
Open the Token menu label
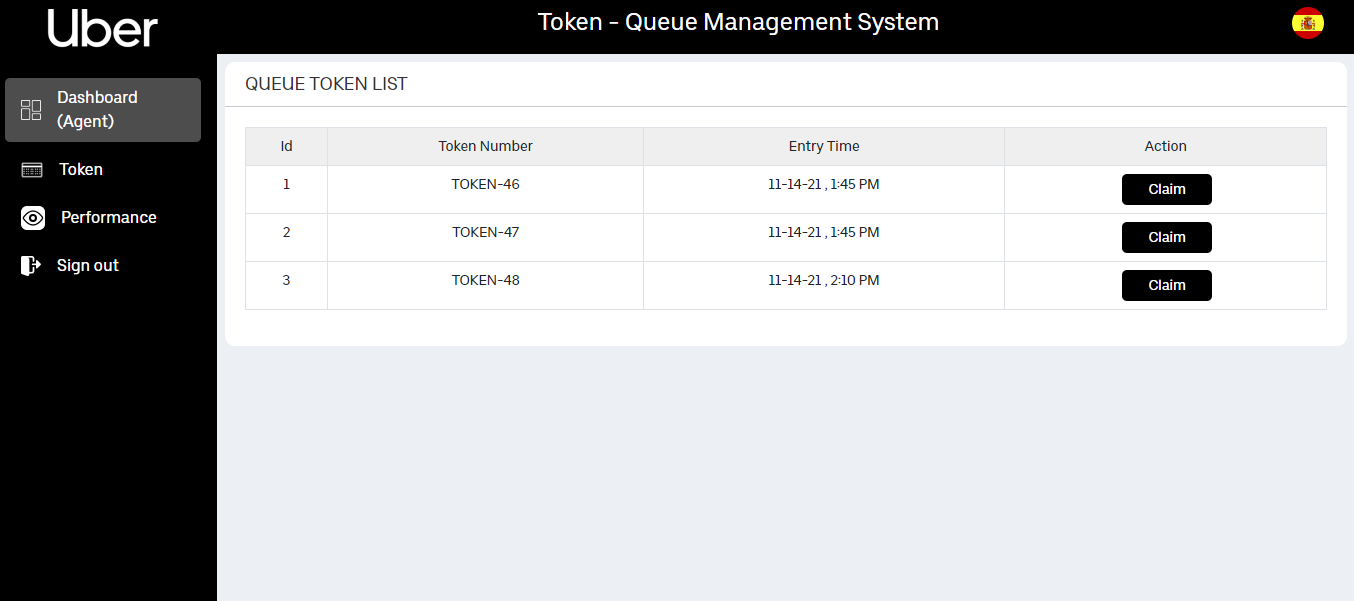coord(81,170)
